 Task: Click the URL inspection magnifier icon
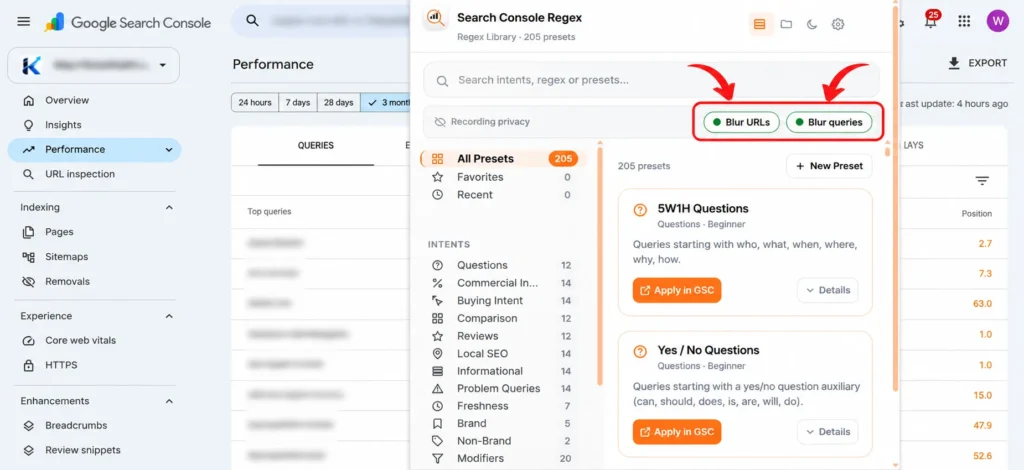[x=28, y=174]
